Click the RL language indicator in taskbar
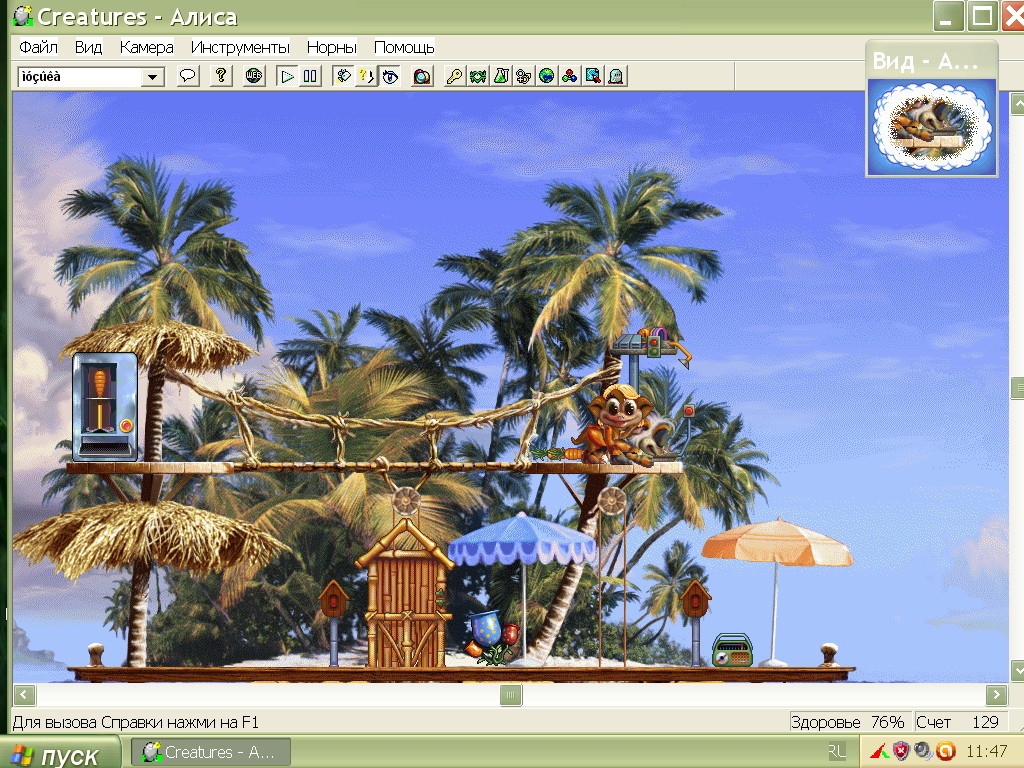 click(837, 752)
